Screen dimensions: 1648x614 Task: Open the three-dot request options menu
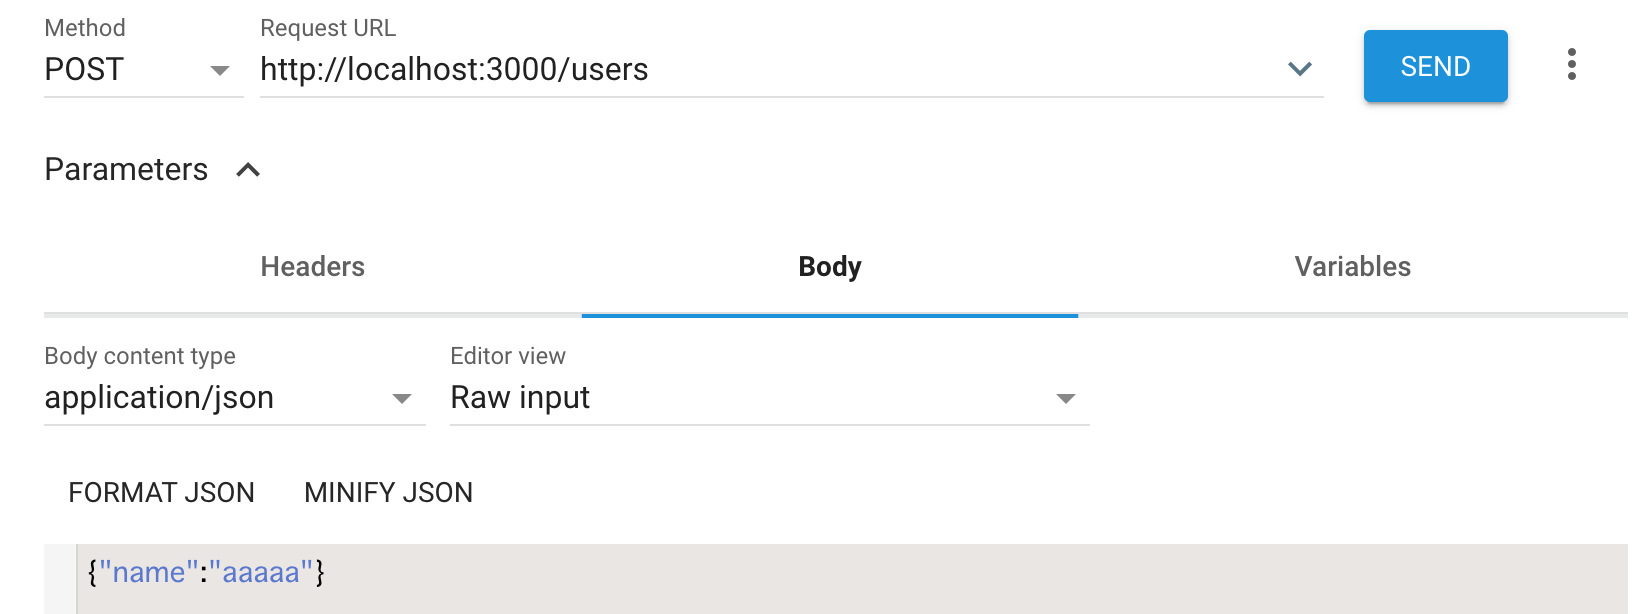[x=1571, y=65]
